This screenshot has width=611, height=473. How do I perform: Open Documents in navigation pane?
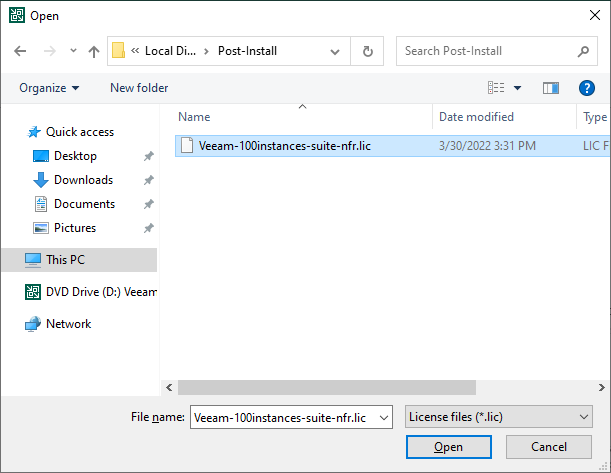pos(84,204)
